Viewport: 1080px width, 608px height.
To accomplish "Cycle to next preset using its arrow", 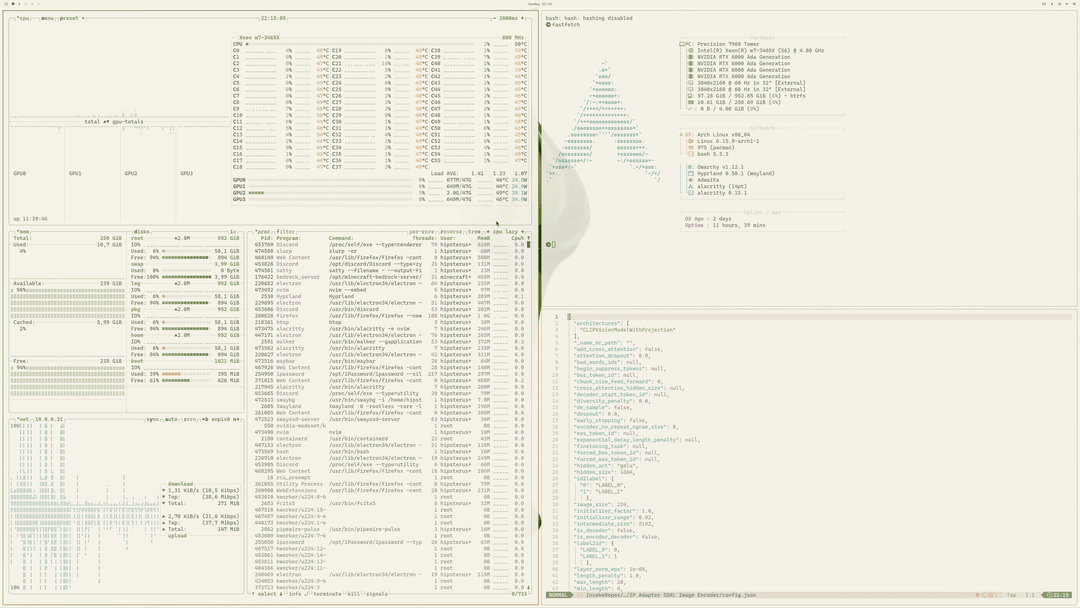I will [82, 18].
